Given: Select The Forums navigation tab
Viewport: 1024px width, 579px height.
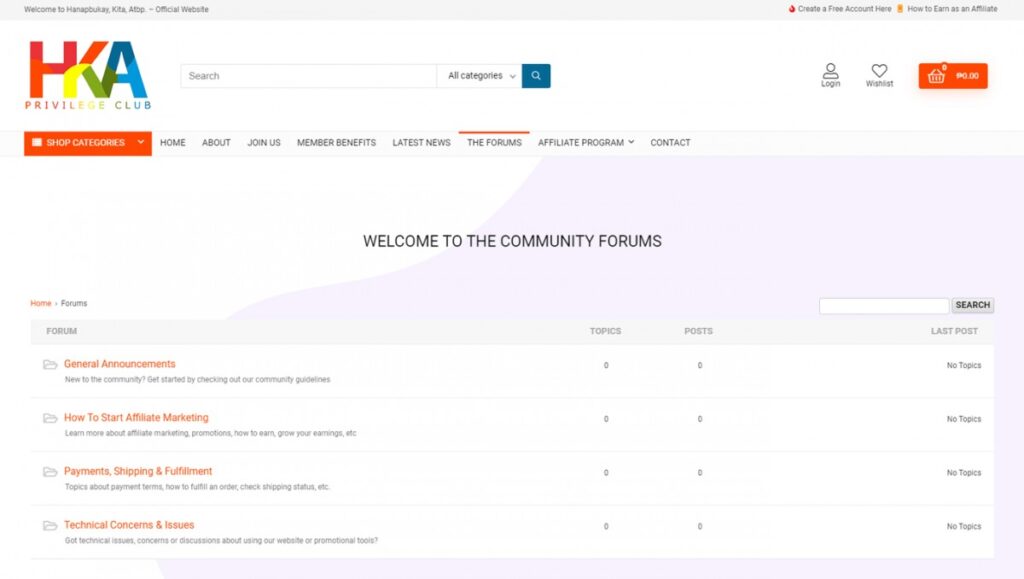Looking at the screenshot, I should click(x=494, y=143).
